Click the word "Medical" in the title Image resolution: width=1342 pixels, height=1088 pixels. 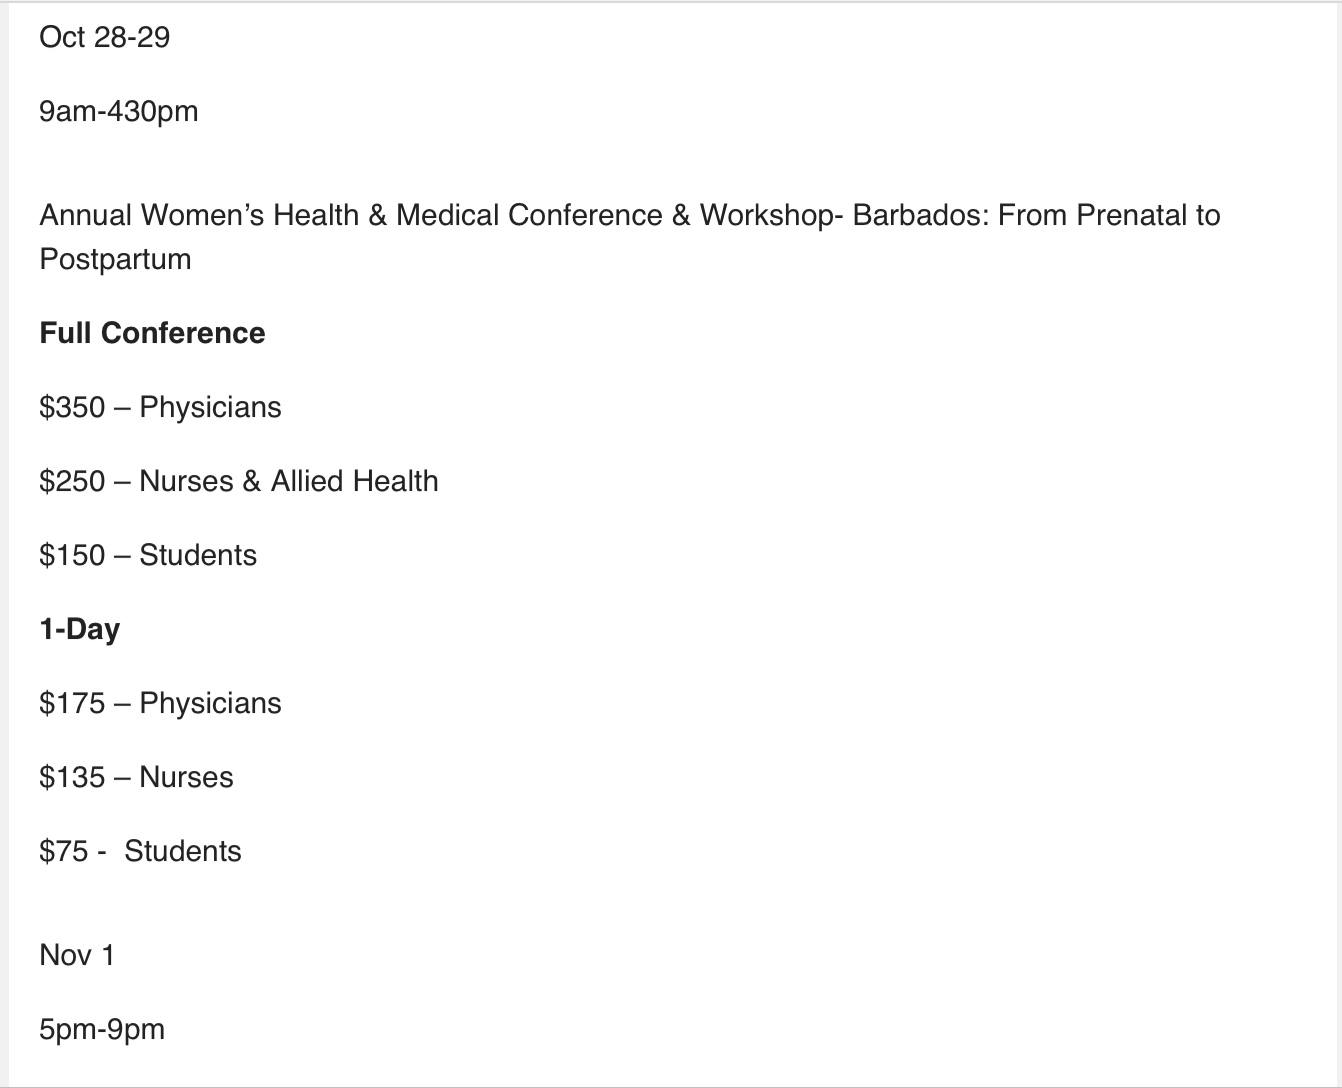[x=447, y=216]
